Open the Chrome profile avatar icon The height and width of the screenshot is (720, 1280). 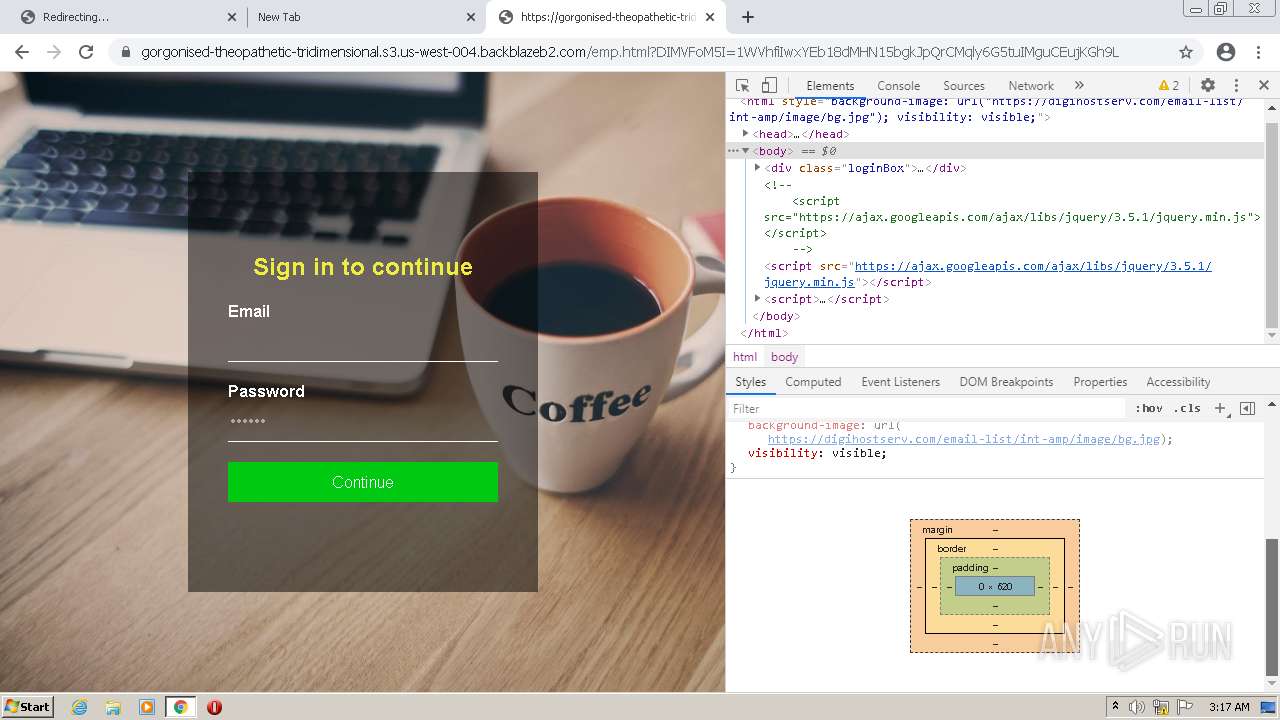(1226, 52)
